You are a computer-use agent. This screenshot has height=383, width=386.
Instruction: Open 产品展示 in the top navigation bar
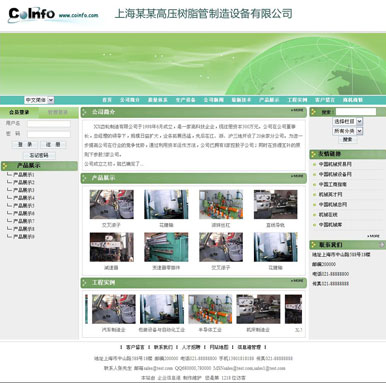pos(269,100)
